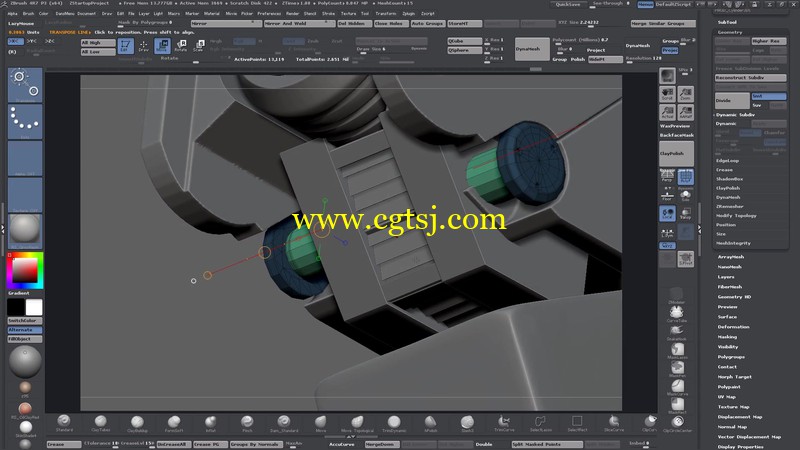Expand the Layers section
Image resolution: width=800 pixels, height=450 pixels.
726,277
